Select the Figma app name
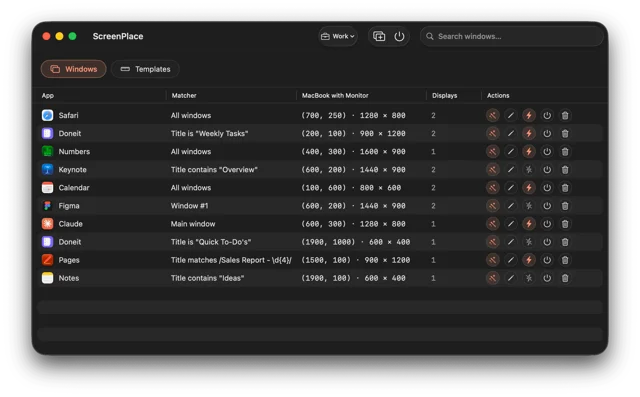This screenshot has height=397, width=640. click(69, 206)
